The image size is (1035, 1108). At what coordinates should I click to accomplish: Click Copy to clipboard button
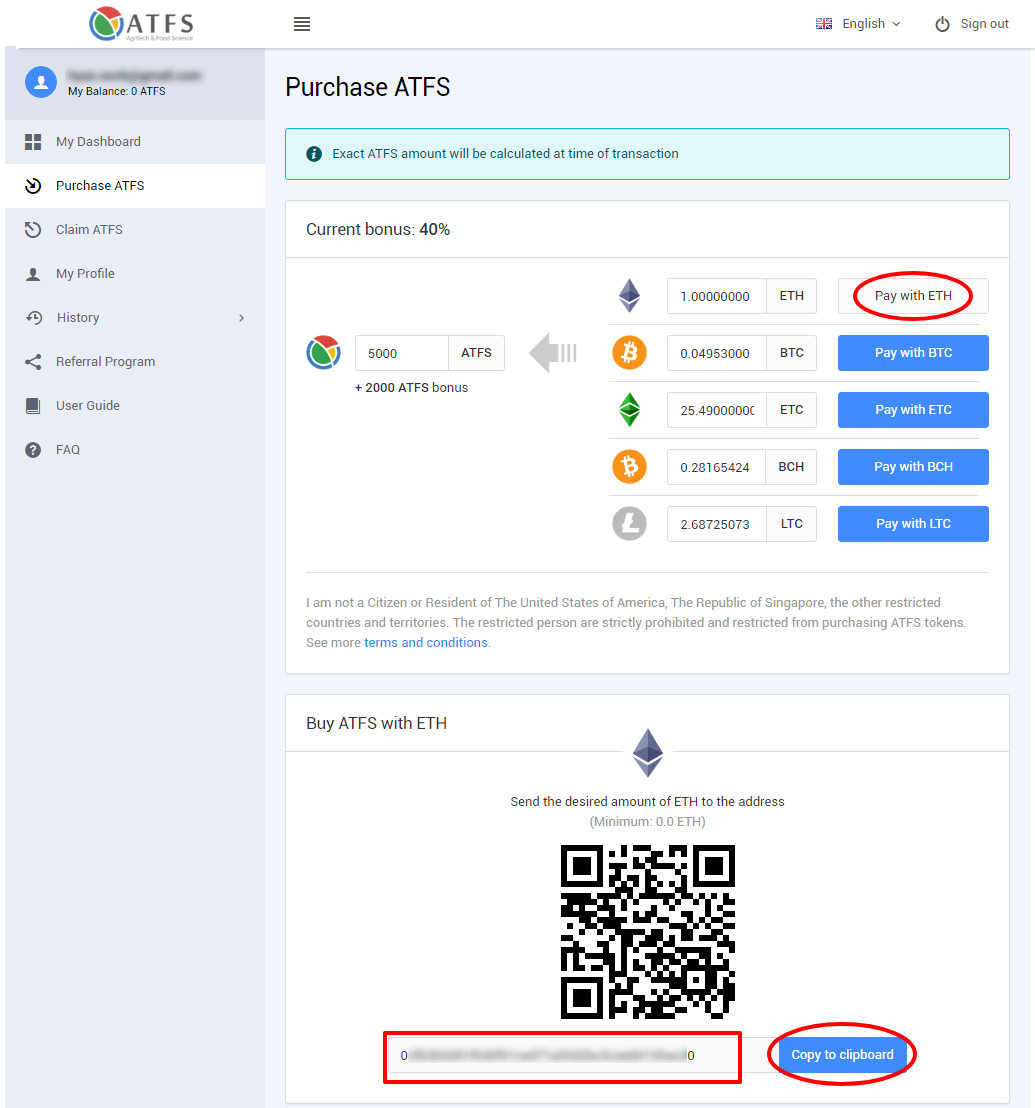[x=842, y=1055]
